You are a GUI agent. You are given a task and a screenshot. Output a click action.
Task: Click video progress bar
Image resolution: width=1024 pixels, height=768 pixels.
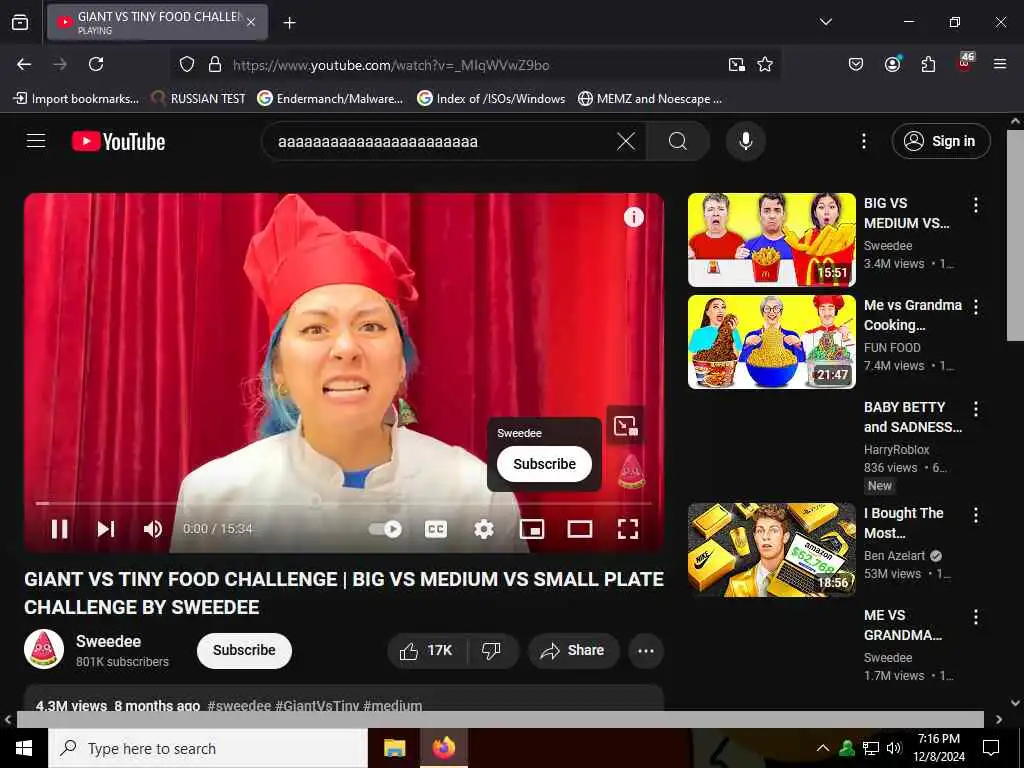(344, 504)
